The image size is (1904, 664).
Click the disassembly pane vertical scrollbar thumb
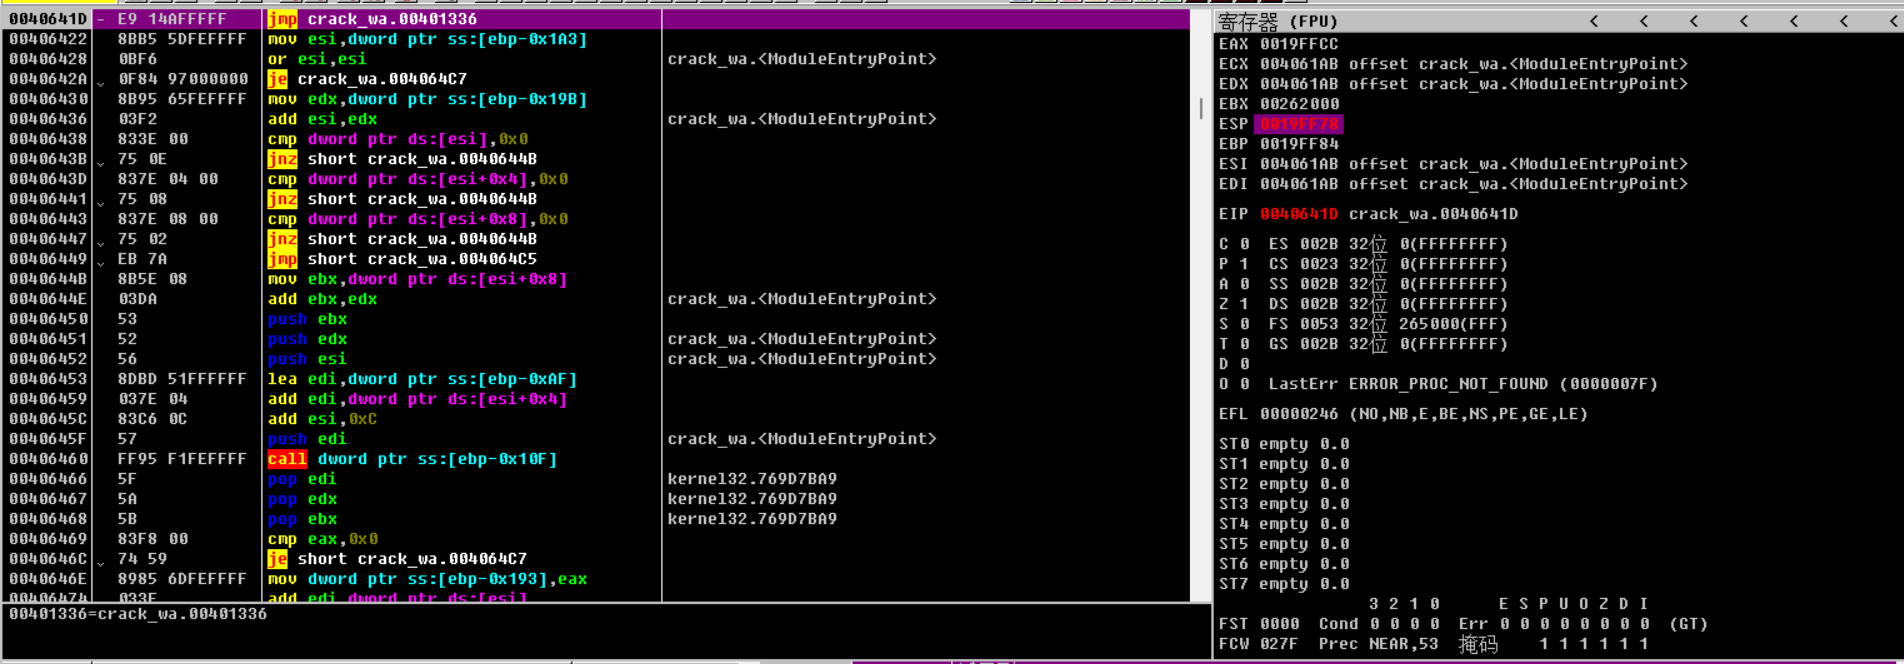[x=1201, y=108]
